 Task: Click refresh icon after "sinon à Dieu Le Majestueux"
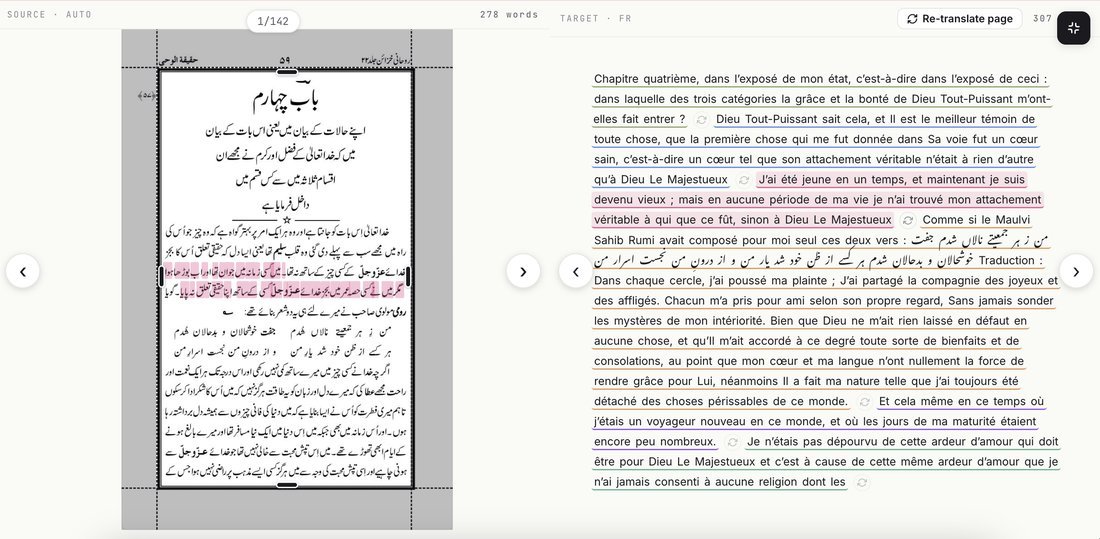click(907, 220)
